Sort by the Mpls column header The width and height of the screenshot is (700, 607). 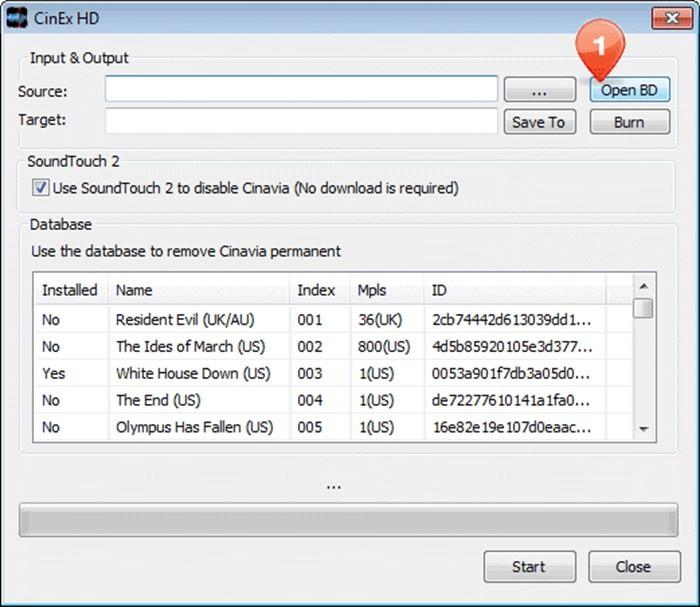[x=387, y=290]
